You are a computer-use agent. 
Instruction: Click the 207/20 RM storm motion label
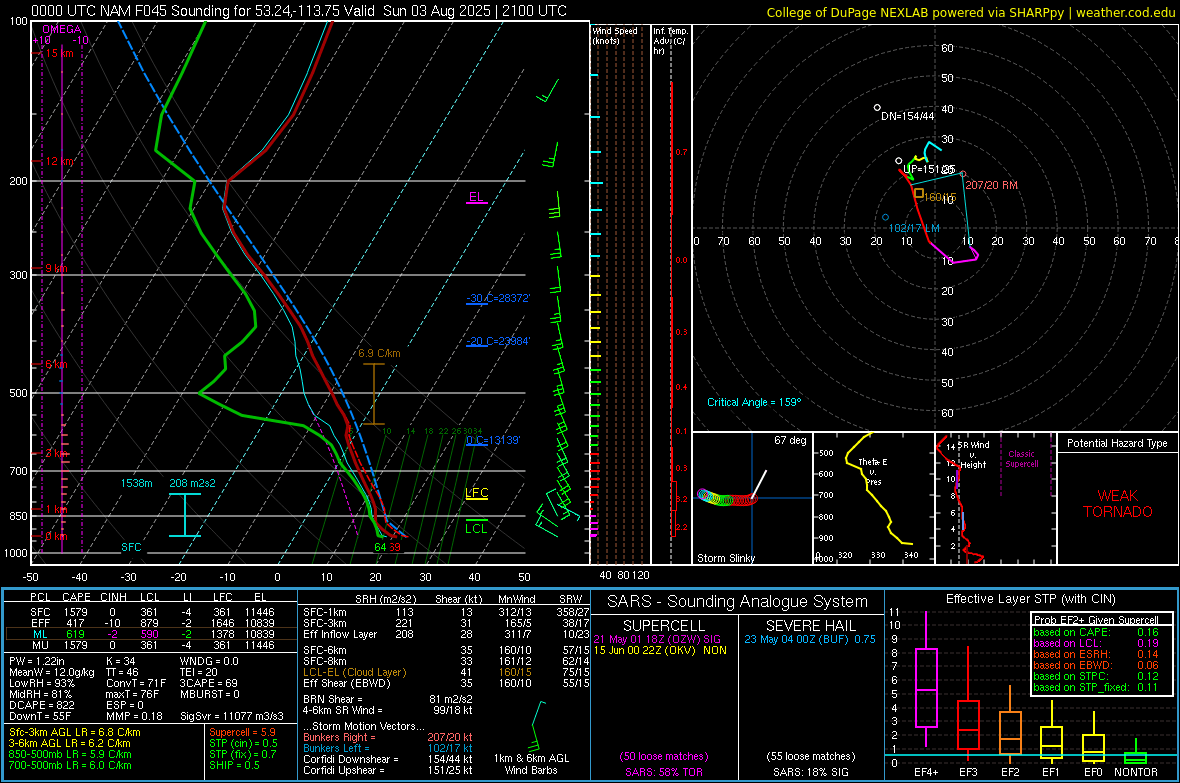pyautogui.click(x=991, y=185)
